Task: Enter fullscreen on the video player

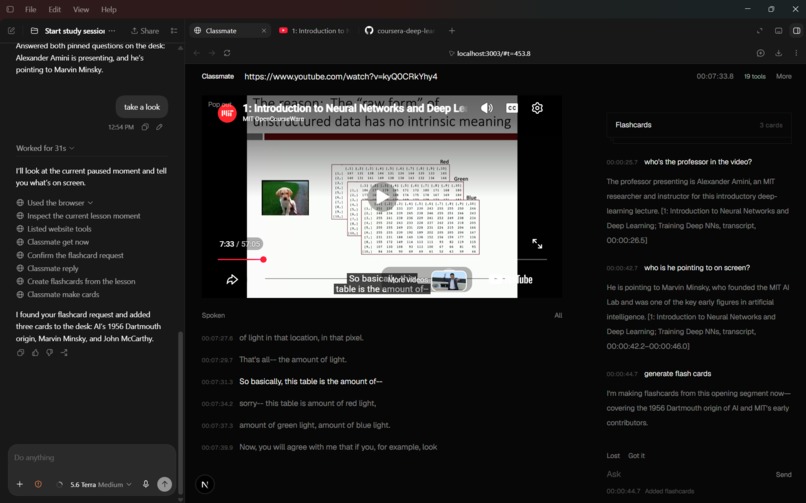Action: coord(537,244)
